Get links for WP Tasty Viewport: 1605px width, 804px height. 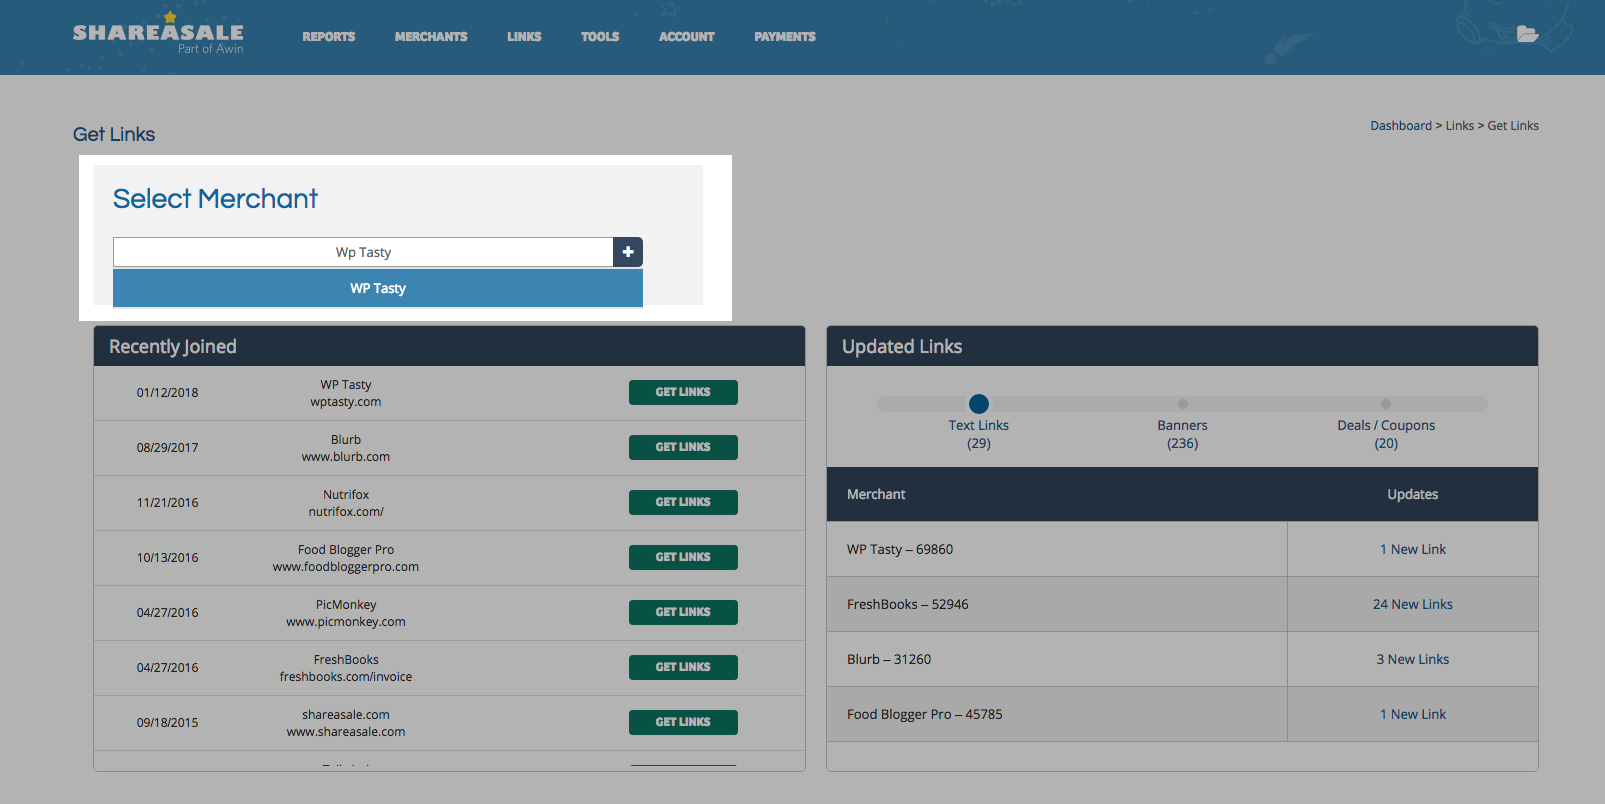coord(683,392)
